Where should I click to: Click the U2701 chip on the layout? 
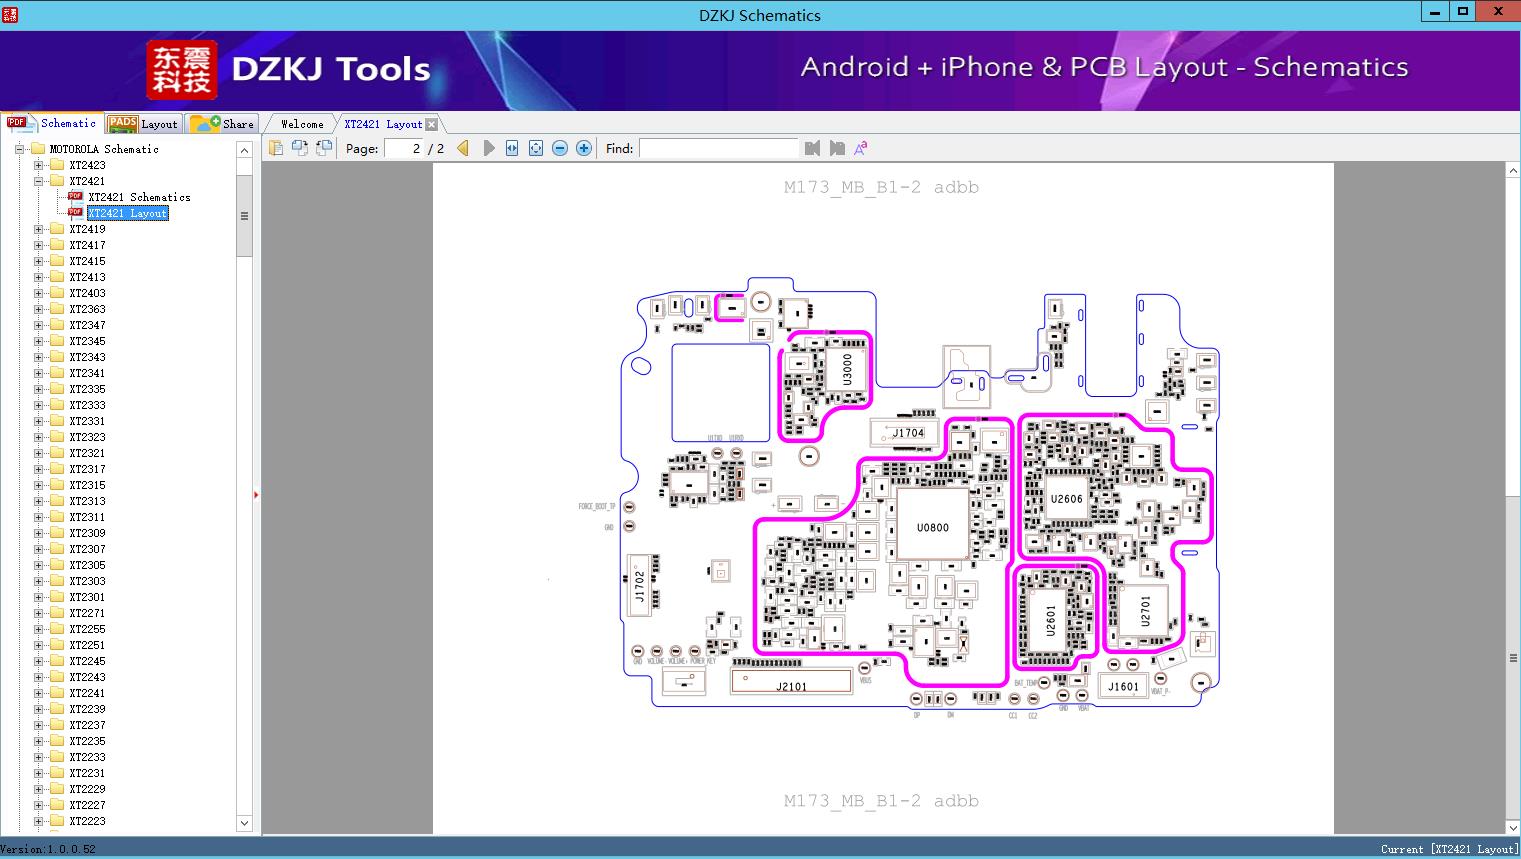(x=1145, y=611)
